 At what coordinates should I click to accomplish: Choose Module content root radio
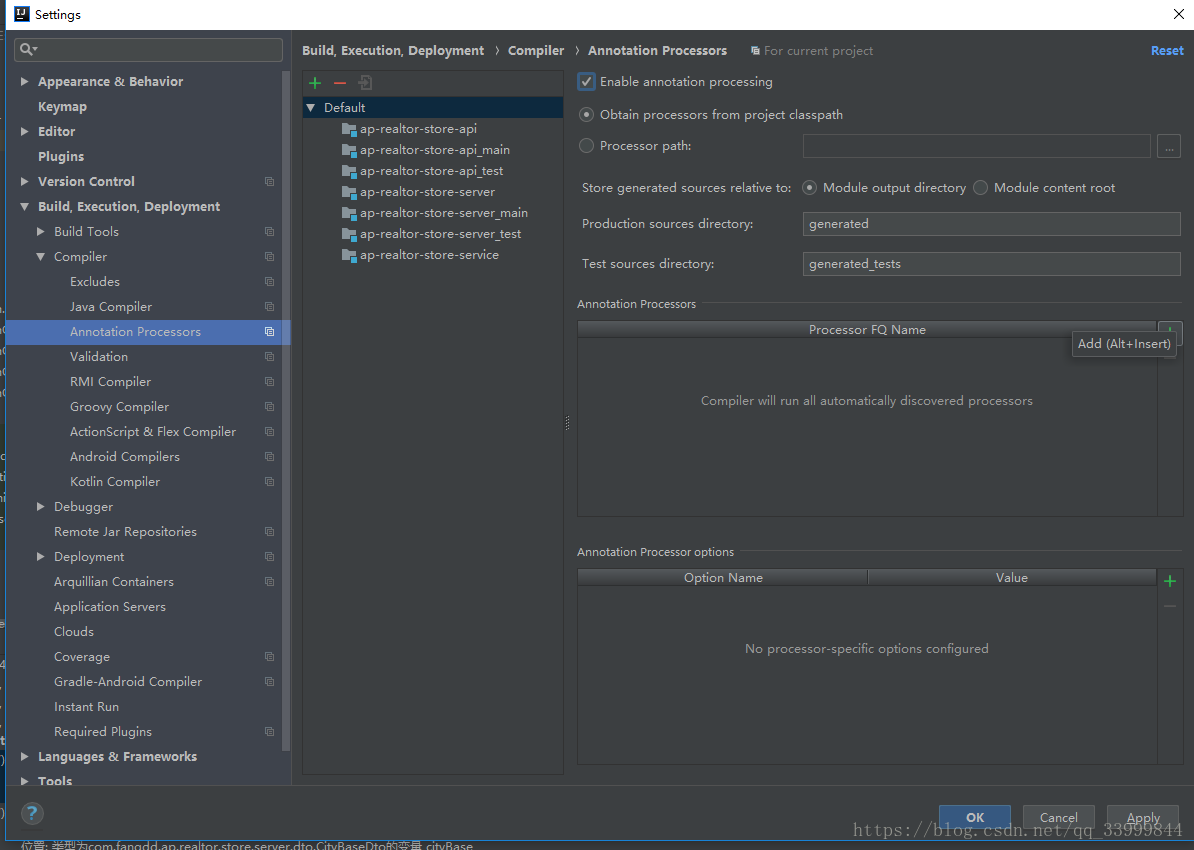tap(981, 187)
